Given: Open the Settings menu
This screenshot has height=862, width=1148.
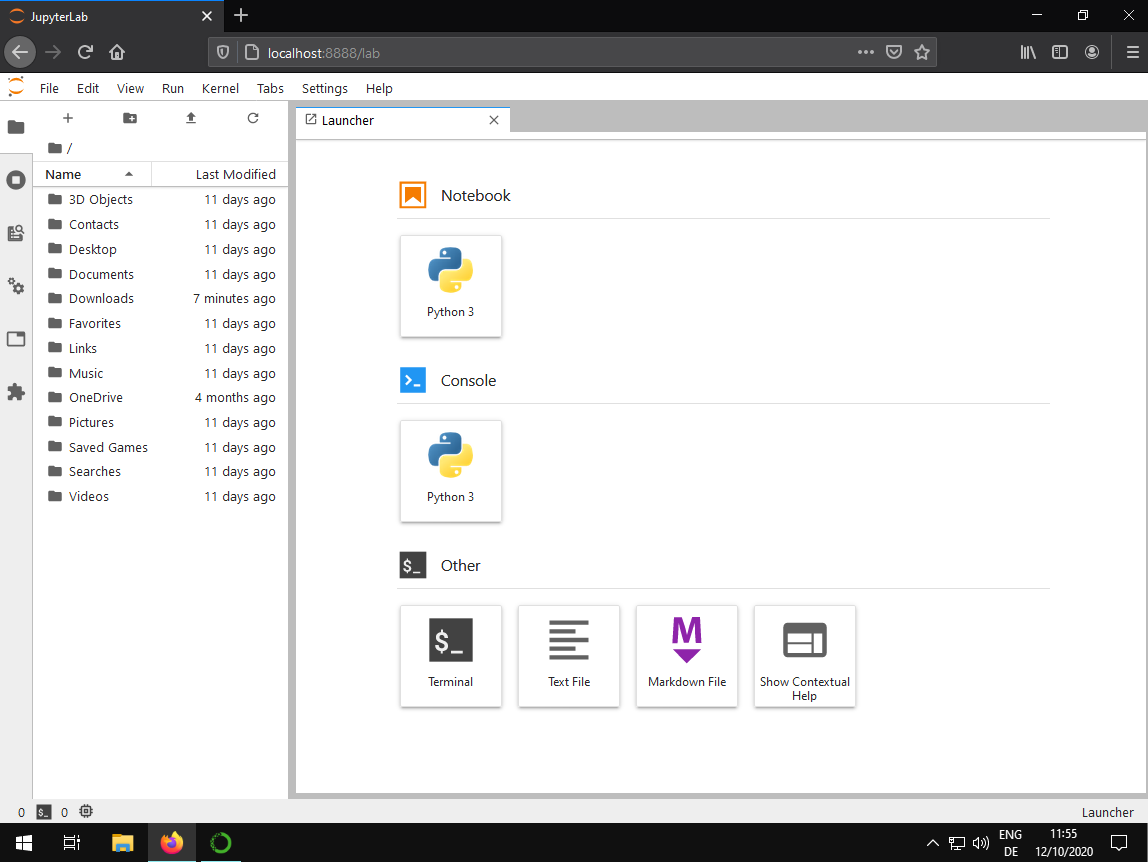Looking at the screenshot, I should click(x=325, y=88).
